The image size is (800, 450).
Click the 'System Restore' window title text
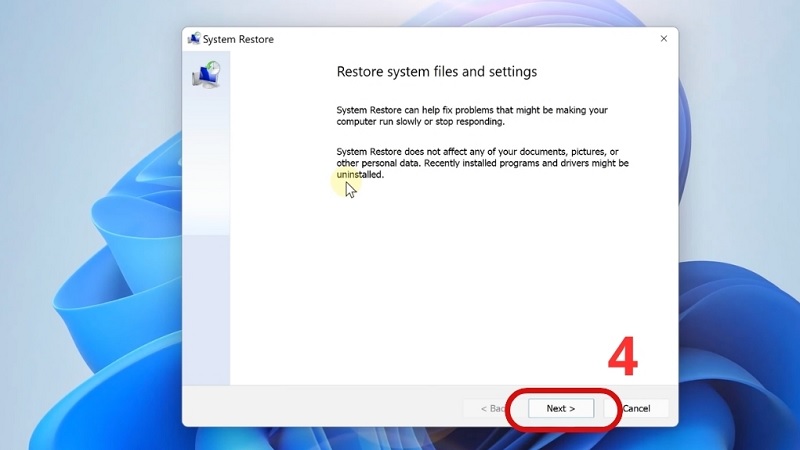click(x=238, y=39)
